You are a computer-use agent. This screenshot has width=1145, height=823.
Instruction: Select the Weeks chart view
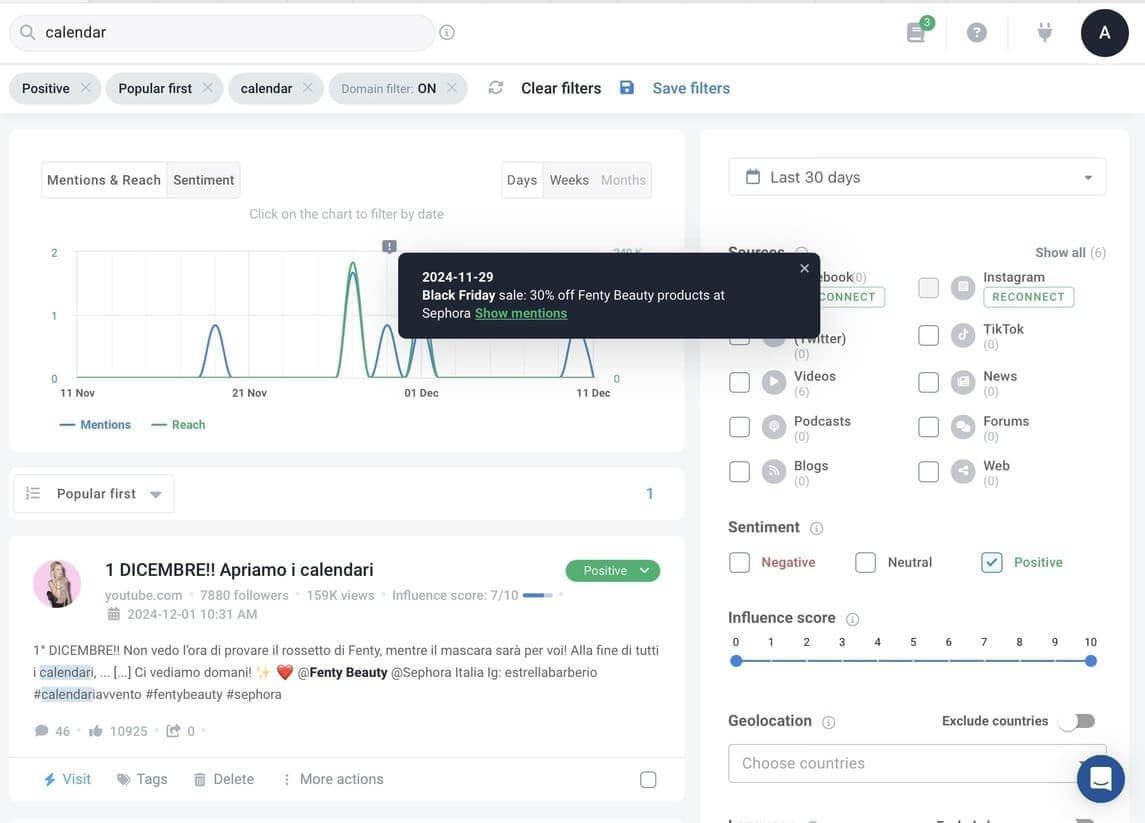568,180
